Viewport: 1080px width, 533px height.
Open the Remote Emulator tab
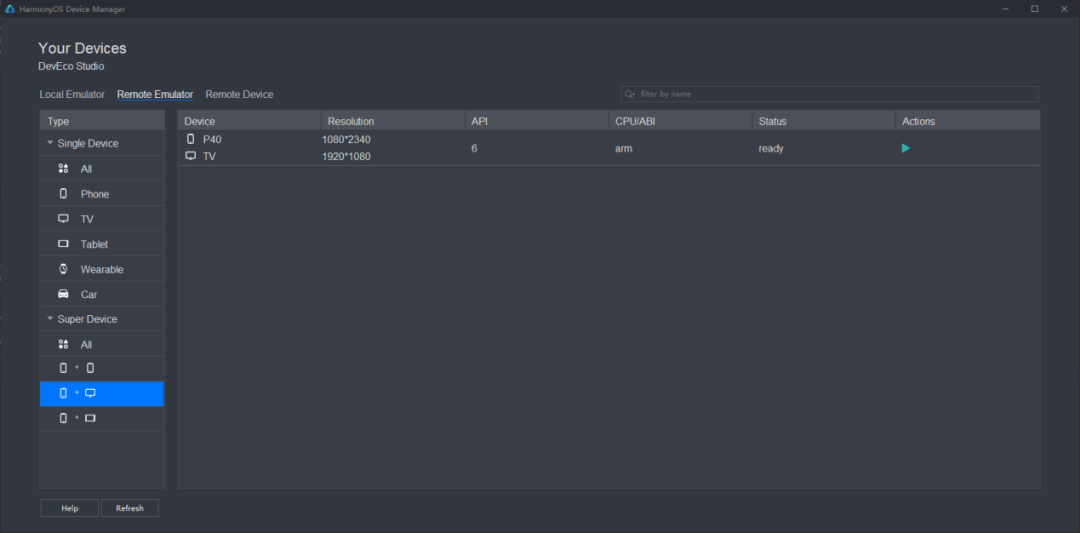[155, 94]
